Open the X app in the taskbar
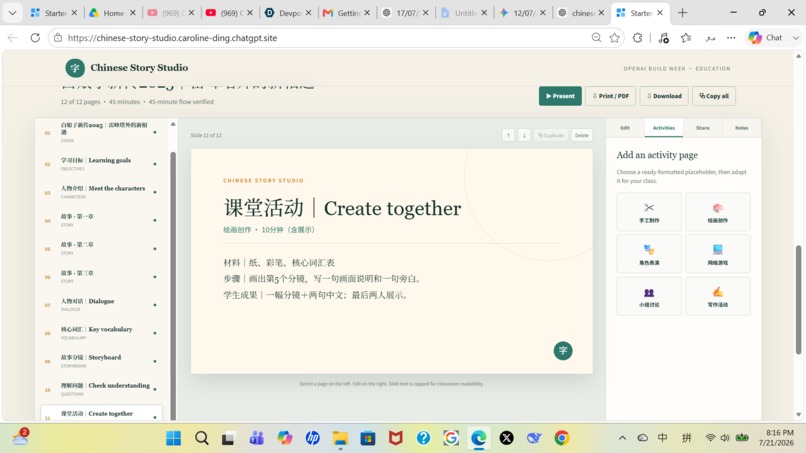The height and width of the screenshot is (453, 806). pos(506,438)
